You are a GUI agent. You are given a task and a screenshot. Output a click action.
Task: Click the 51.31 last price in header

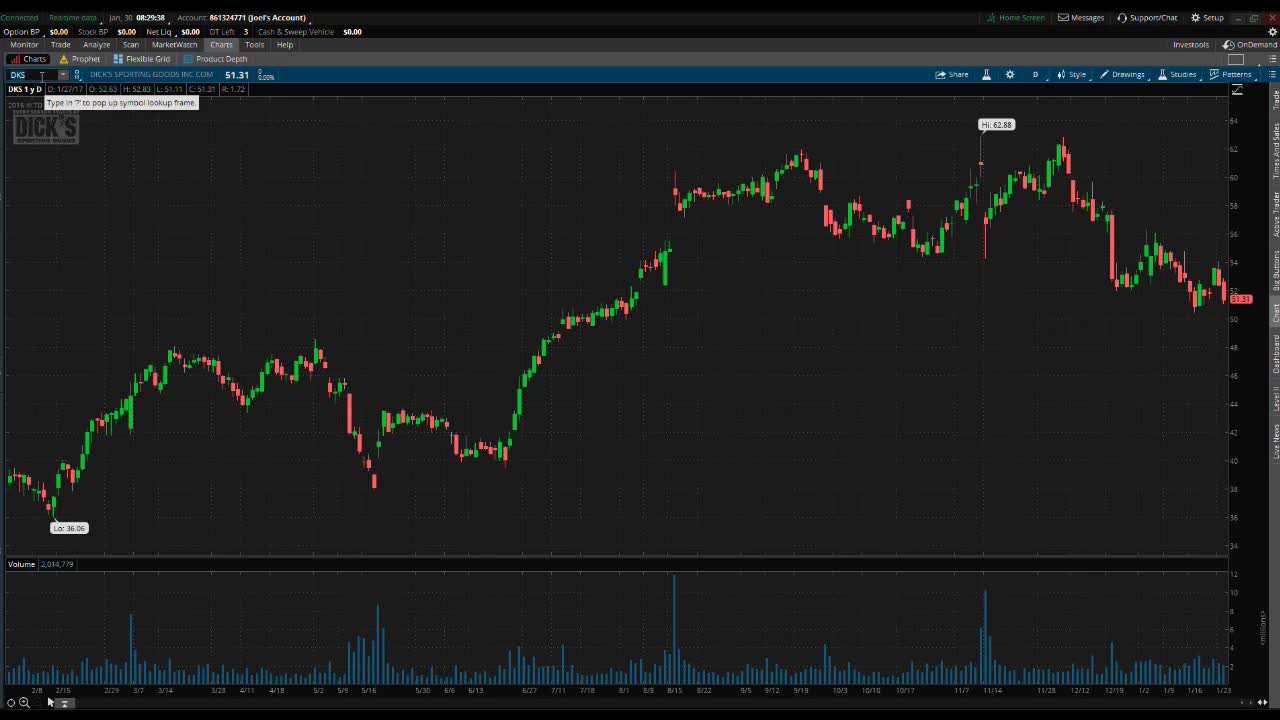point(237,75)
